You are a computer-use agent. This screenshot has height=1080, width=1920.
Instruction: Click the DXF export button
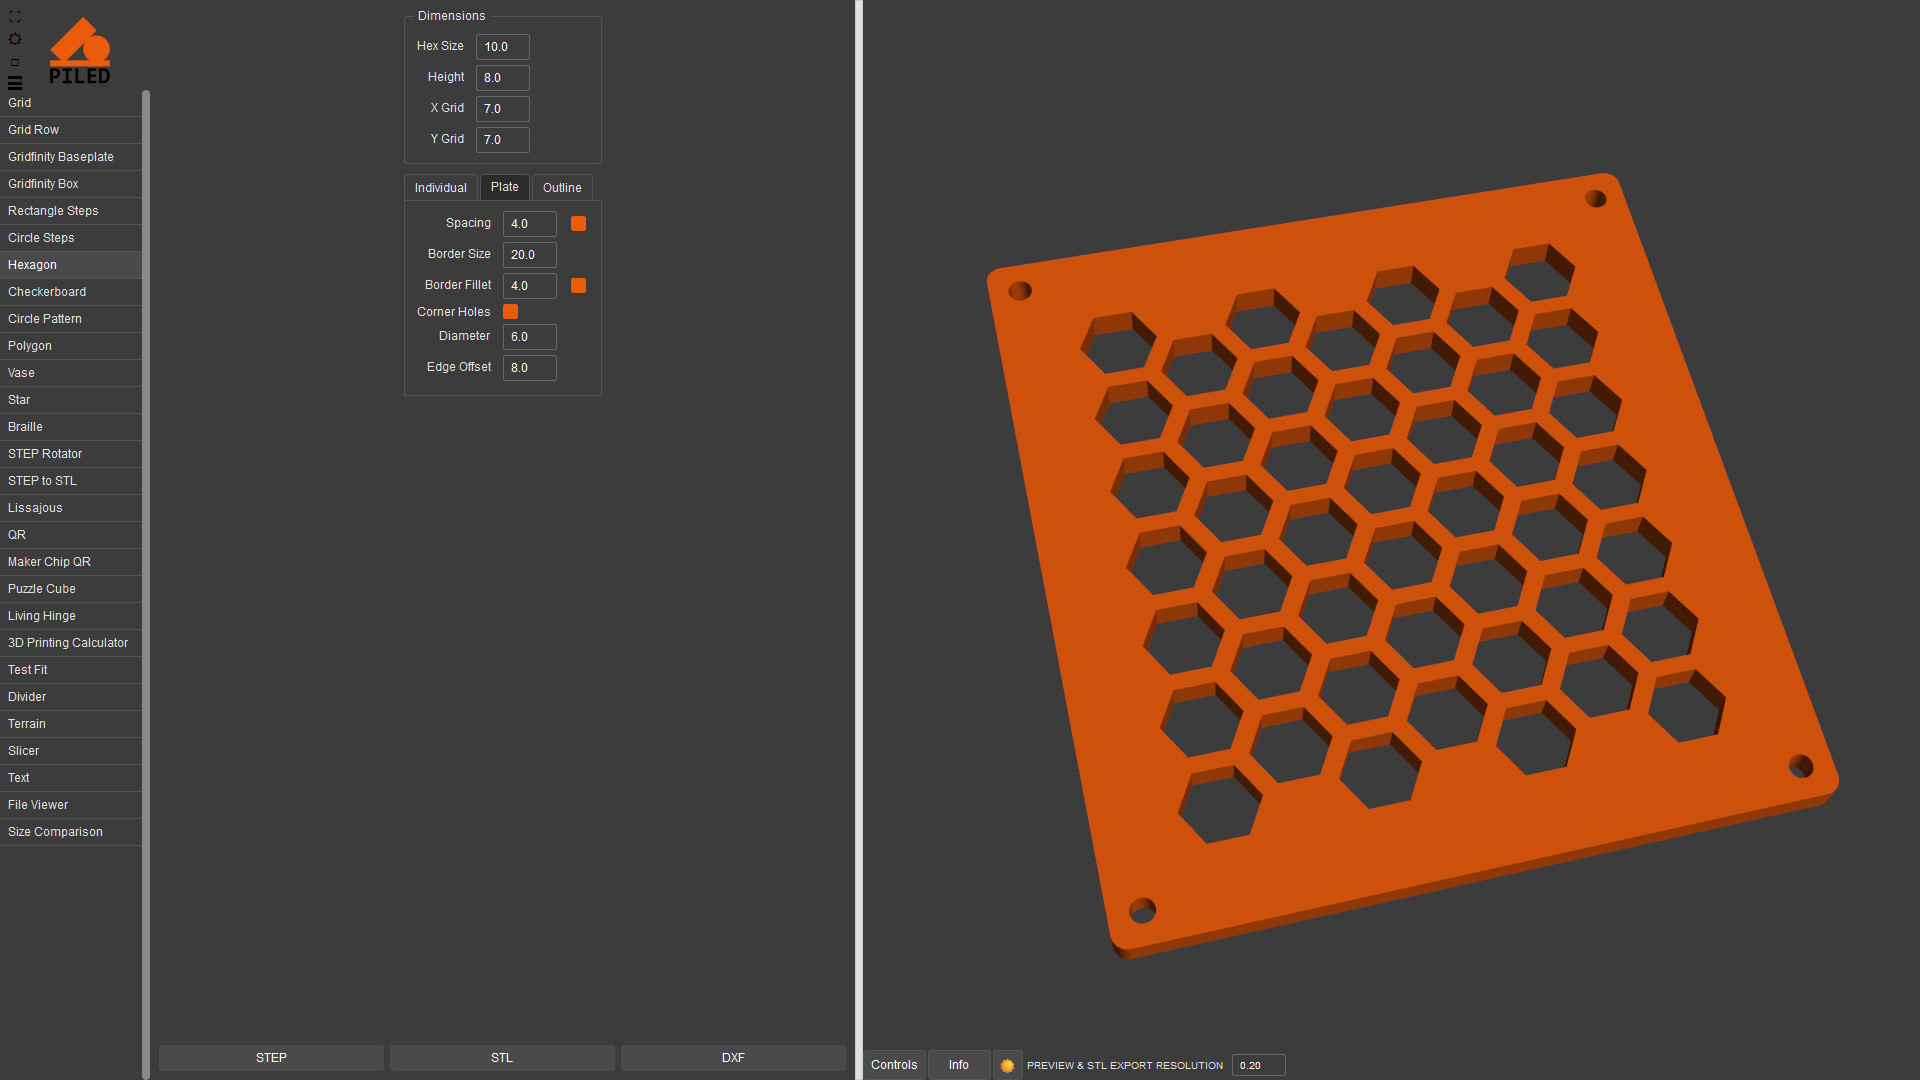[733, 1058]
